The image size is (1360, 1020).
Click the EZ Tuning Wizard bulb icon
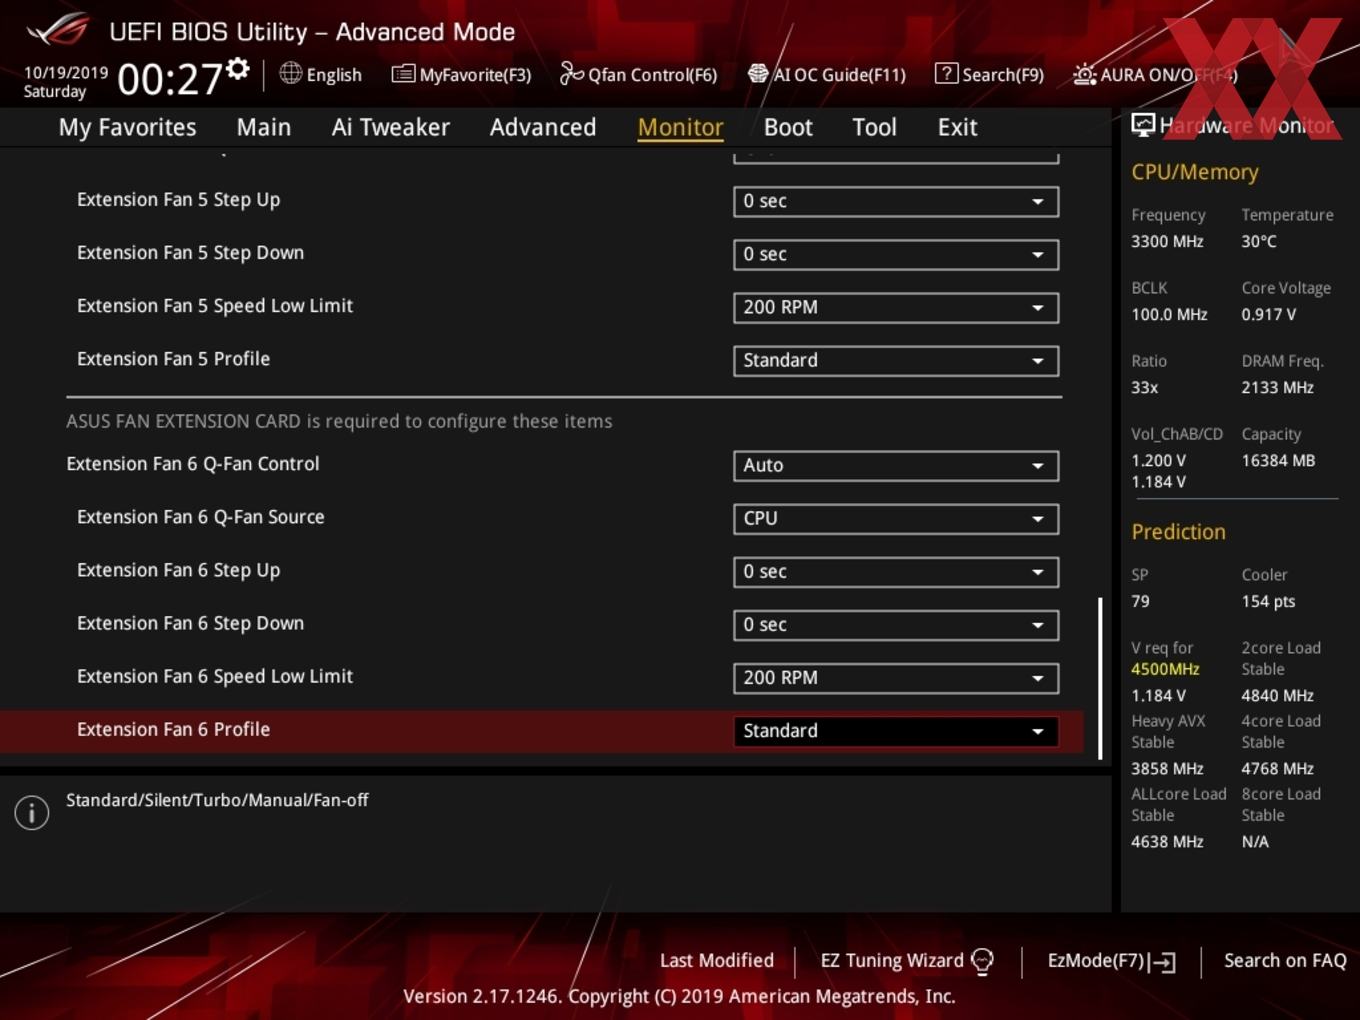[x=983, y=961]
